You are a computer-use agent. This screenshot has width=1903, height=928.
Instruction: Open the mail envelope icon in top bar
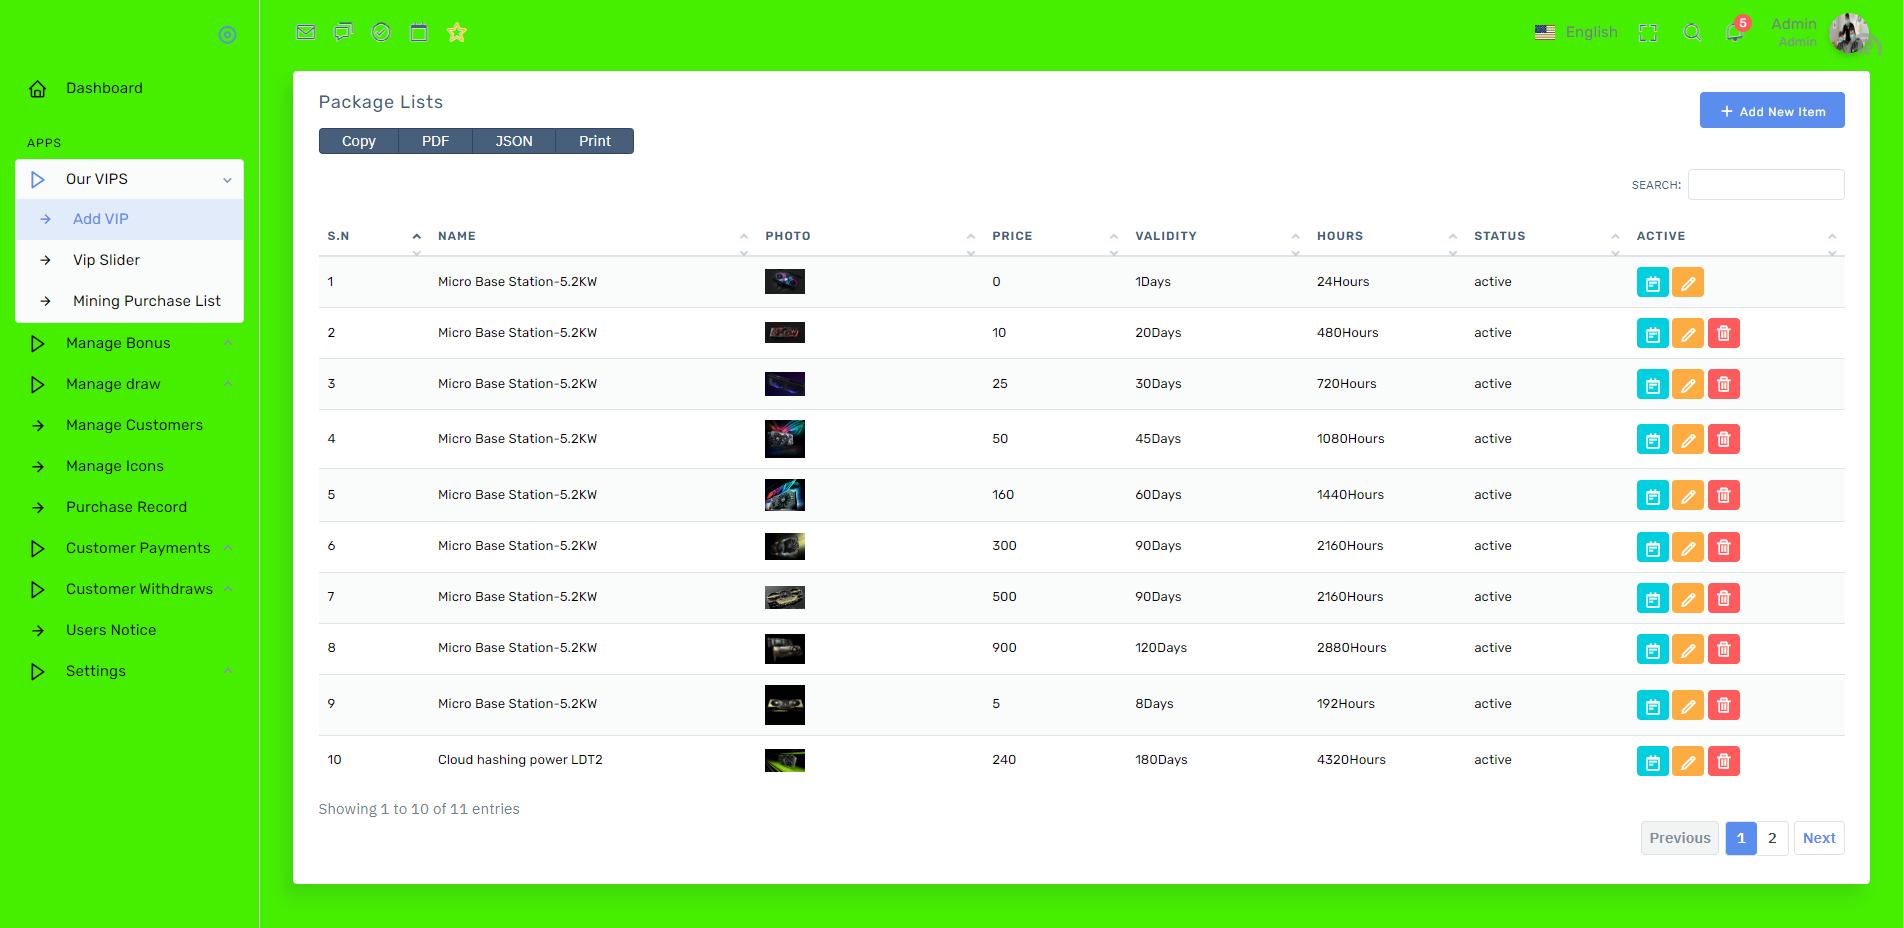306,32
